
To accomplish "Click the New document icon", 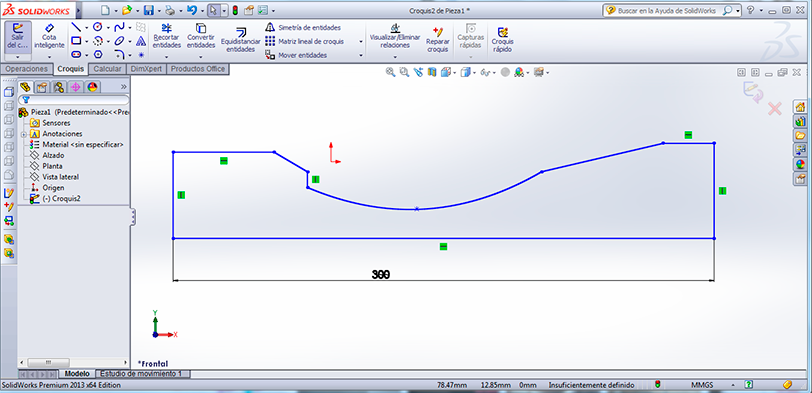I will 106,10.
